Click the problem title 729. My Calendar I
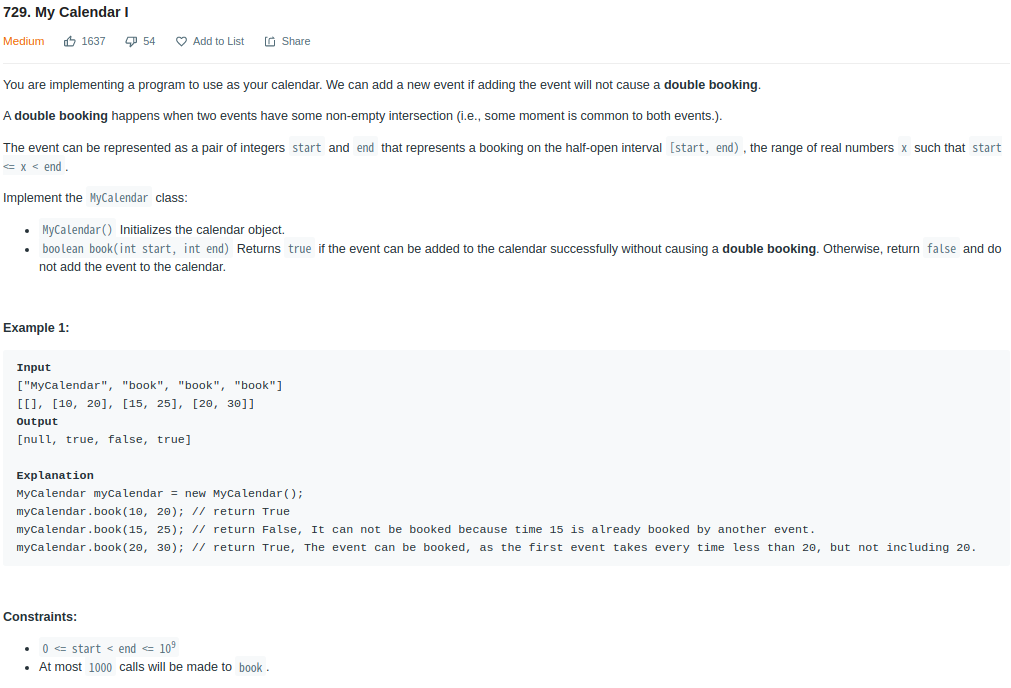This screenshot has width=1011, height=688. pyautogui.click(x=66, y=12)
